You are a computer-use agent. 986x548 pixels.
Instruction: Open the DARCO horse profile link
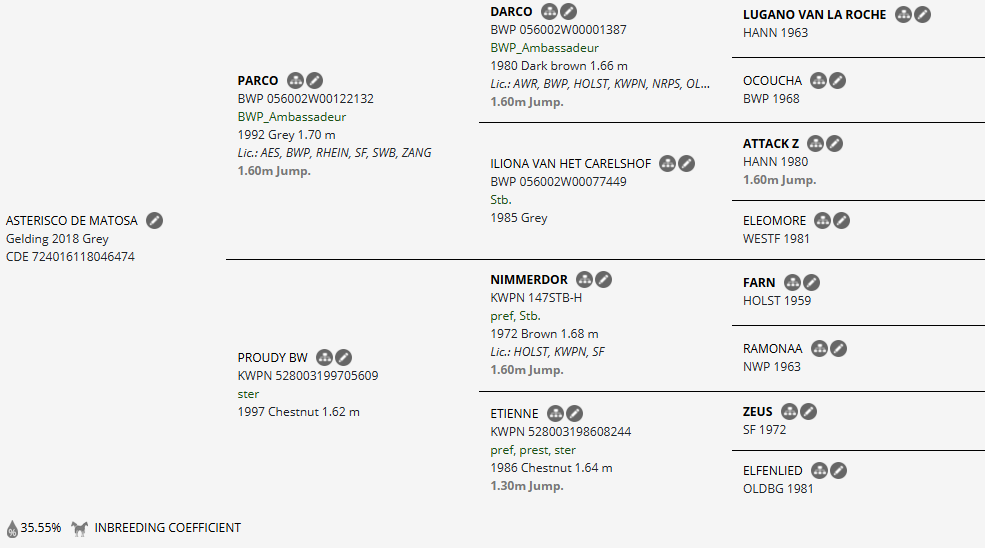pyautogui.click(x=511, y=12)
